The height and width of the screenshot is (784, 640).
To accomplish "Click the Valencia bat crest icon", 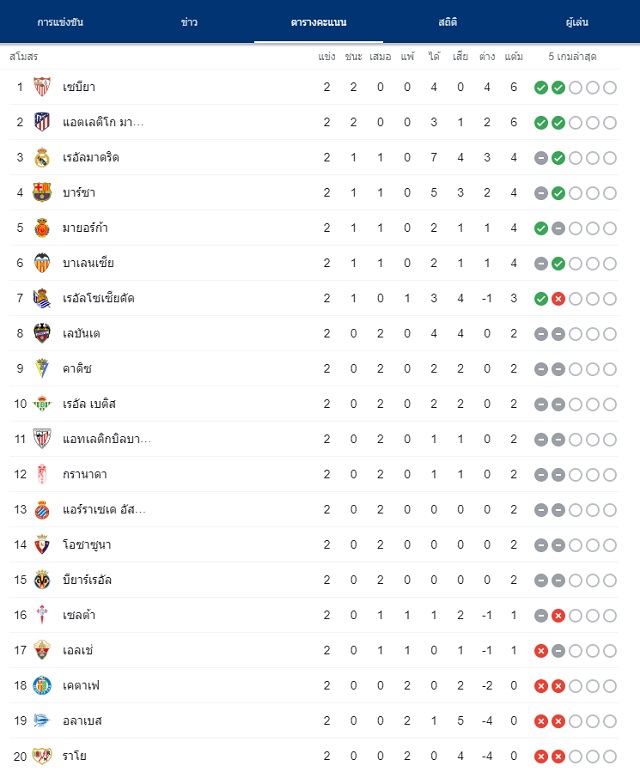I will 42,263.
